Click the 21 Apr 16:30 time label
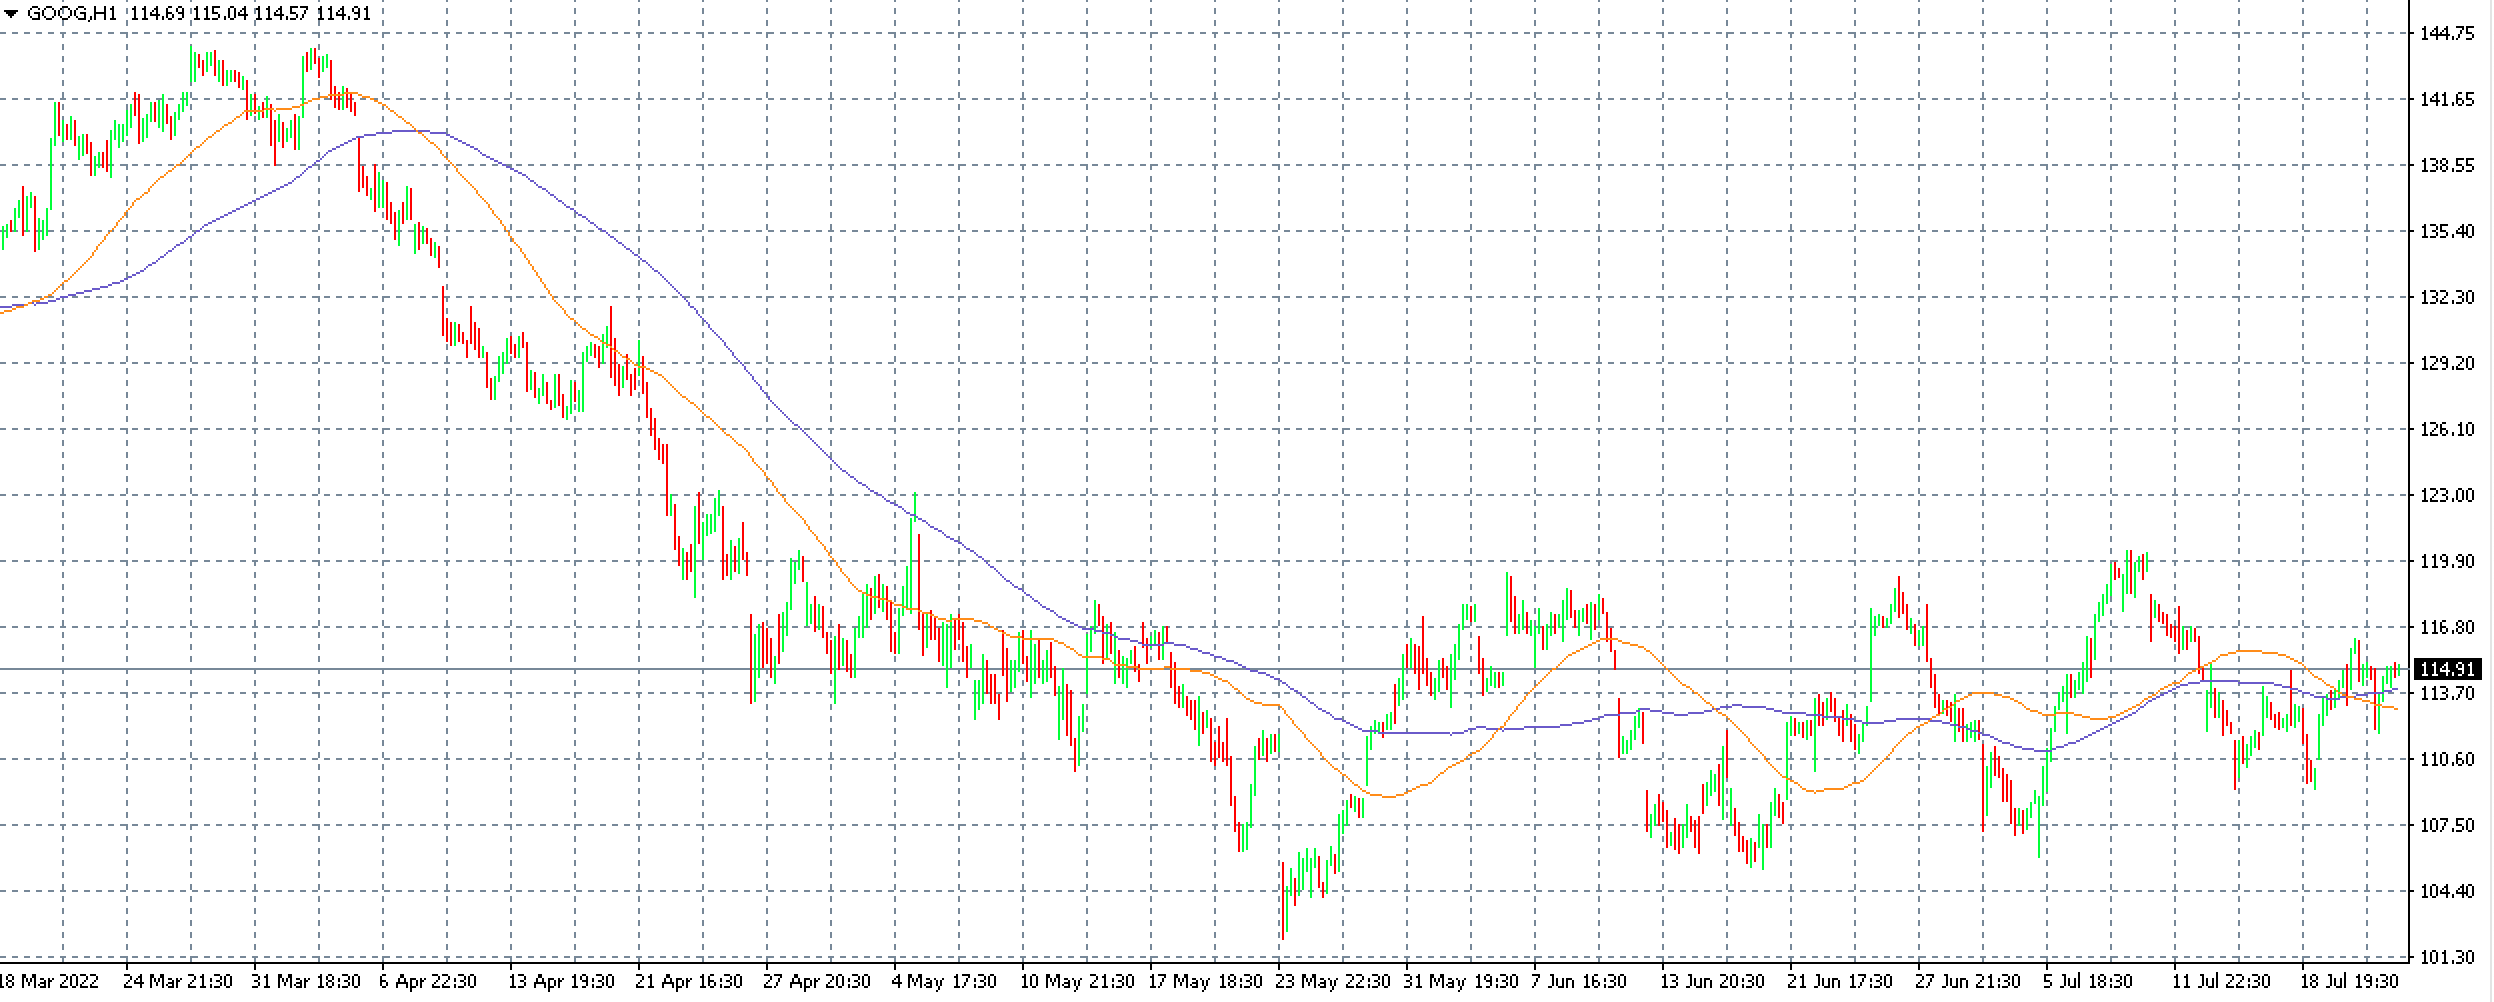This screenshot has width=2494, height=1002. pos(690,981)
